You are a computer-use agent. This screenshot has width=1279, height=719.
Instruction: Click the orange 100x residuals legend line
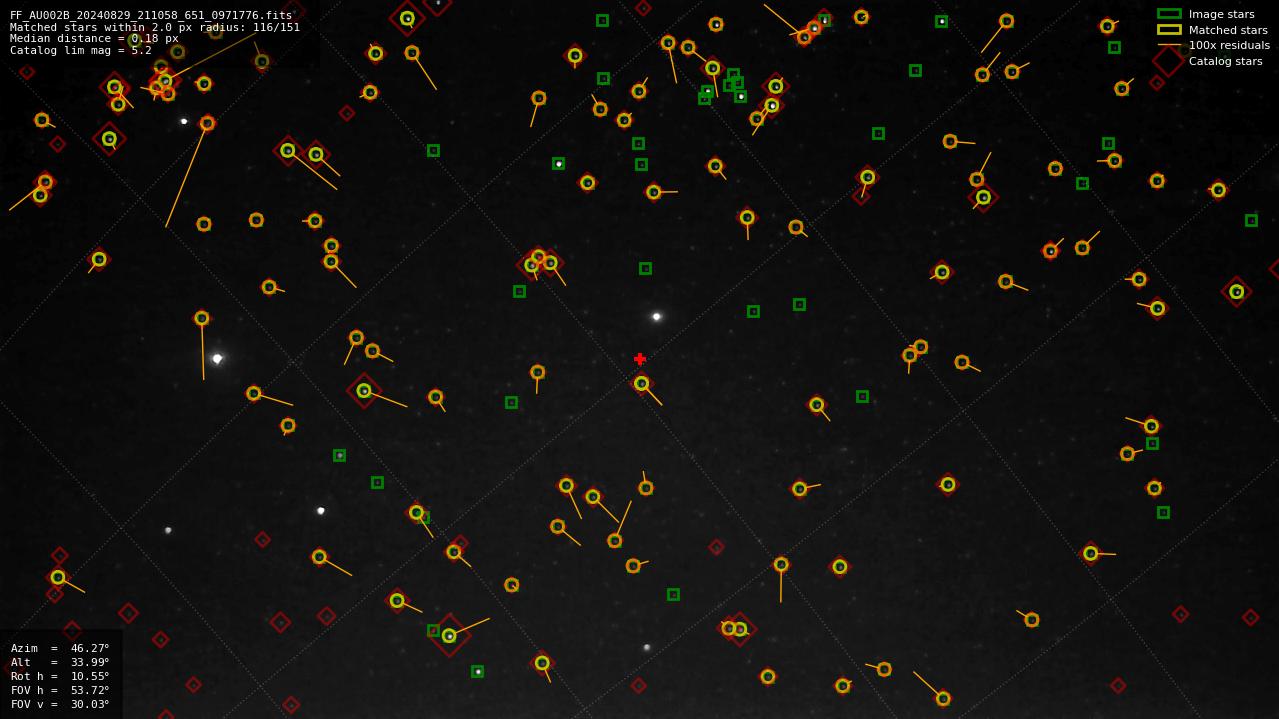tap(1169, 45)
